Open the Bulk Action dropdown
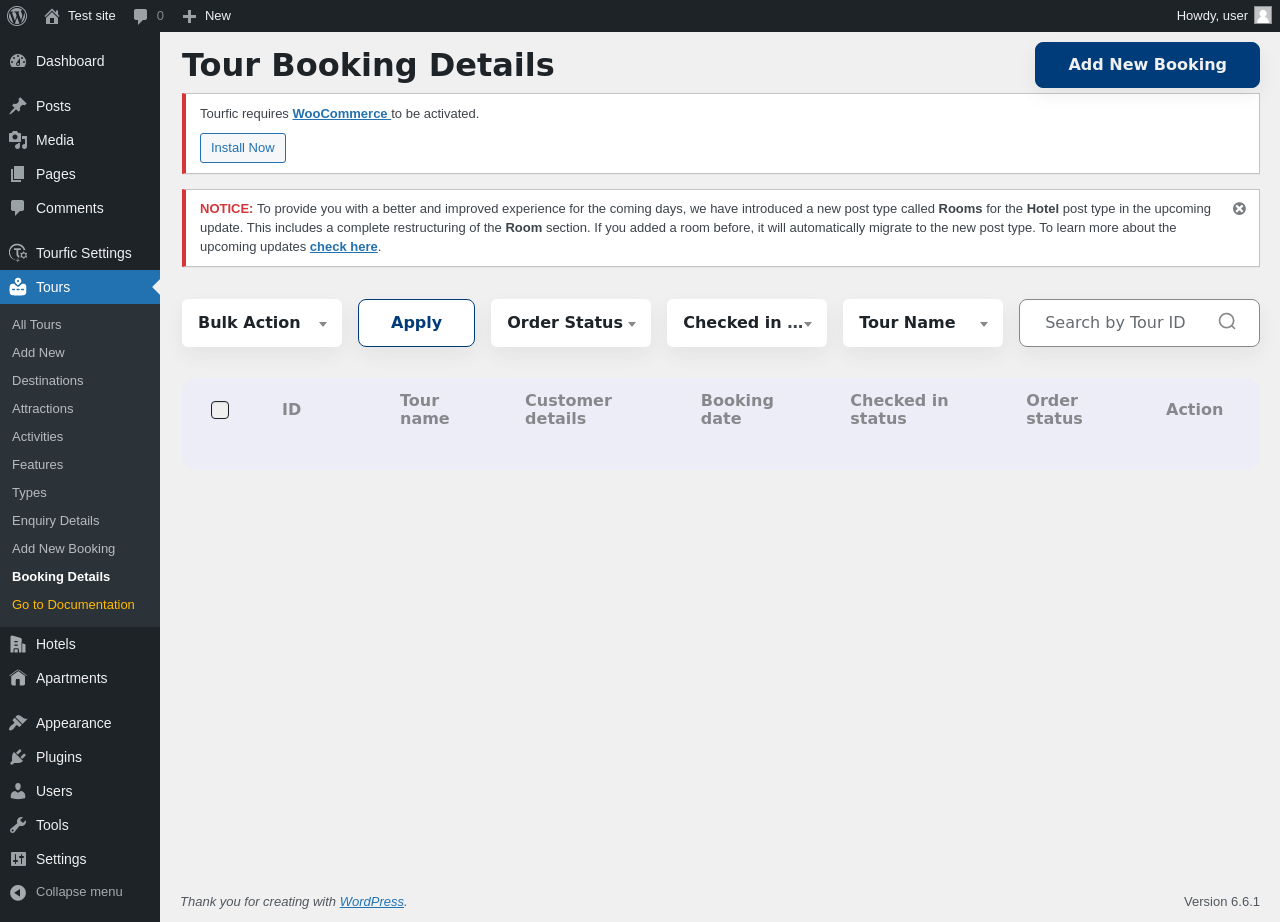The width and height of the screenshot is (1280, 922). click(262, 323)
